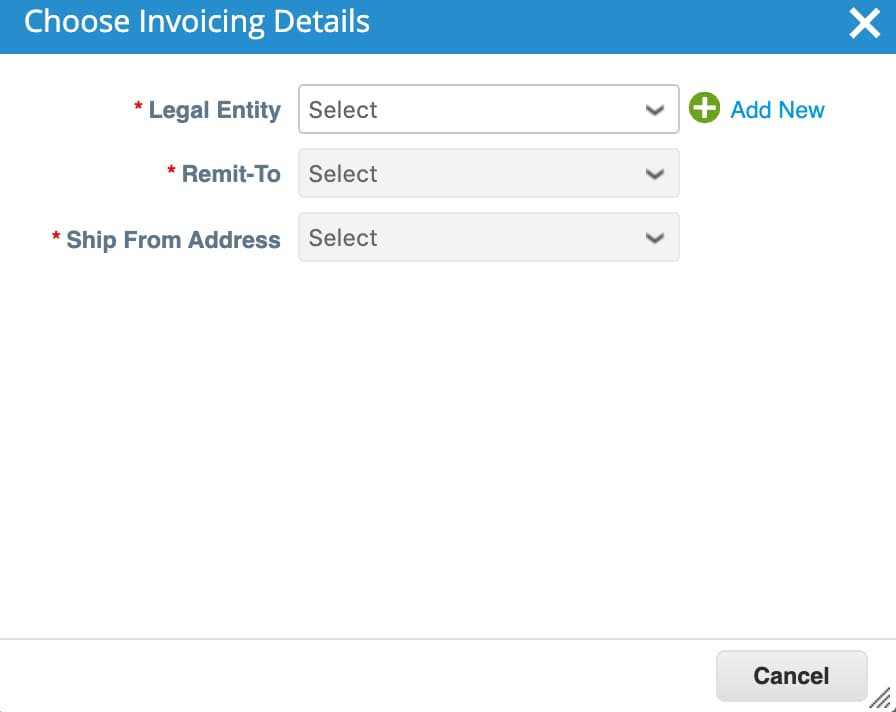
Task: Open the Ship From Address selector
Action: click(x=488, y=238)
